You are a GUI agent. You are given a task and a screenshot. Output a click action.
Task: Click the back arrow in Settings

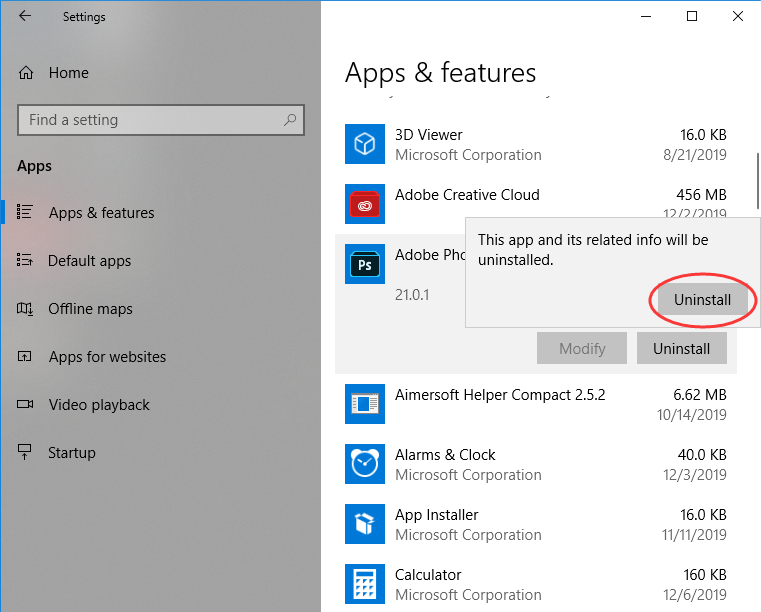point(25,16)
